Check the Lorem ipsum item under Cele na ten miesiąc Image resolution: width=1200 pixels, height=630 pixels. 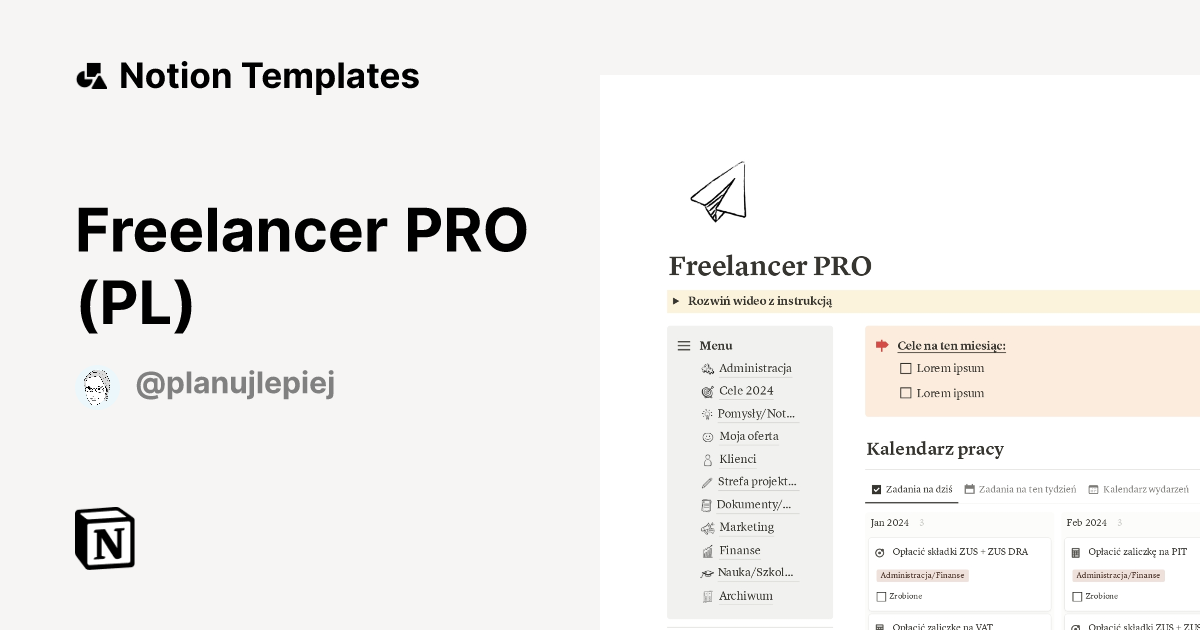click(905, 368)
